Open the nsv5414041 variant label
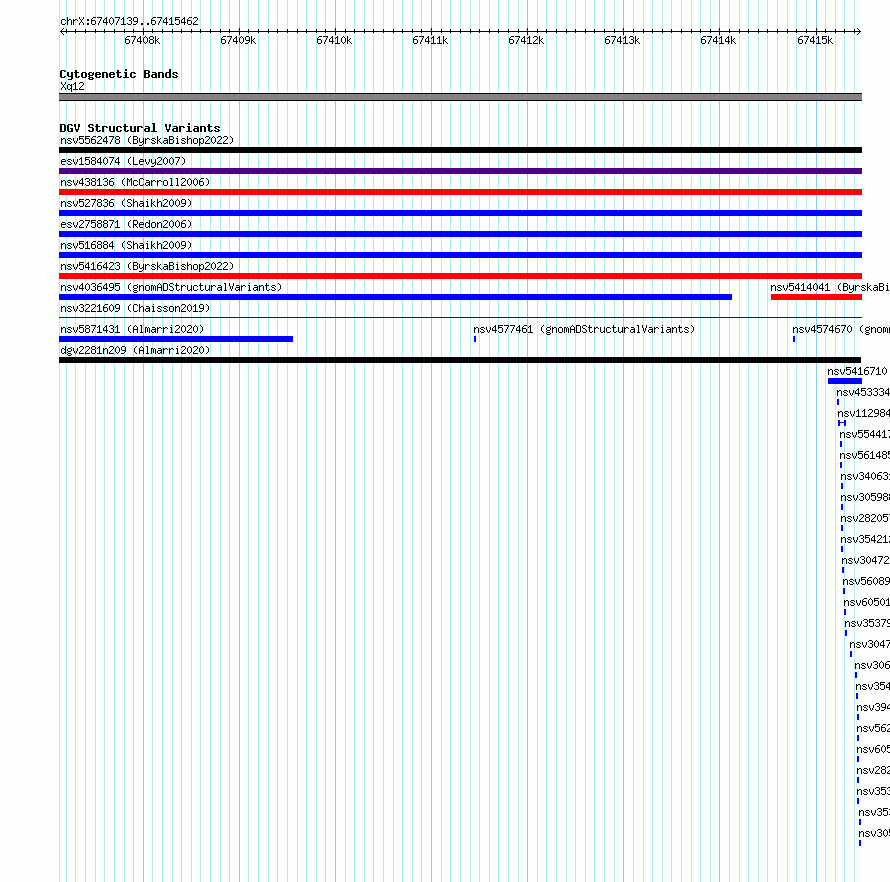 (x=830, y=287)
